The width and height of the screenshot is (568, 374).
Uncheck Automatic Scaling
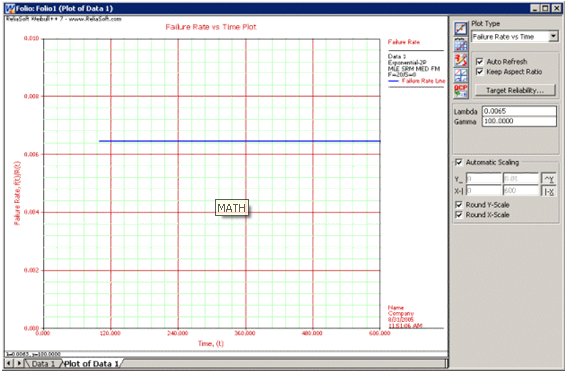click(459, 162)
